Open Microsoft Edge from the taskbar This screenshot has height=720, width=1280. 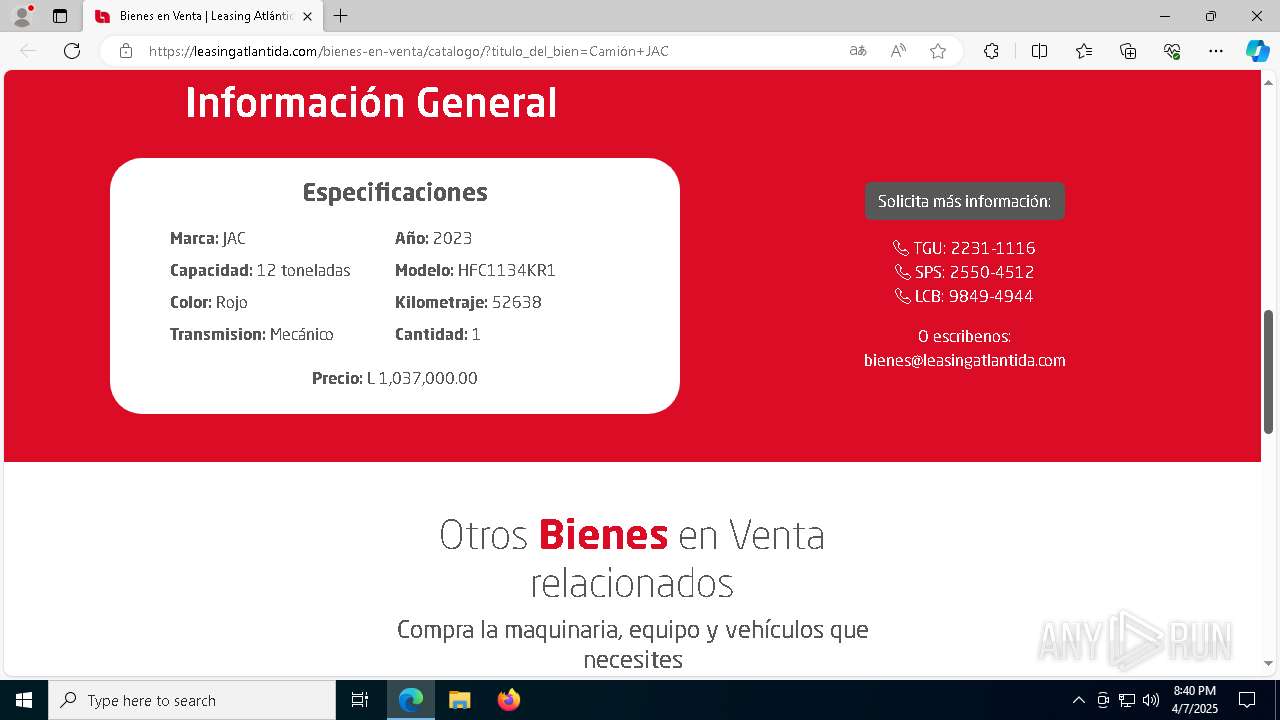(x=411, y=700)
